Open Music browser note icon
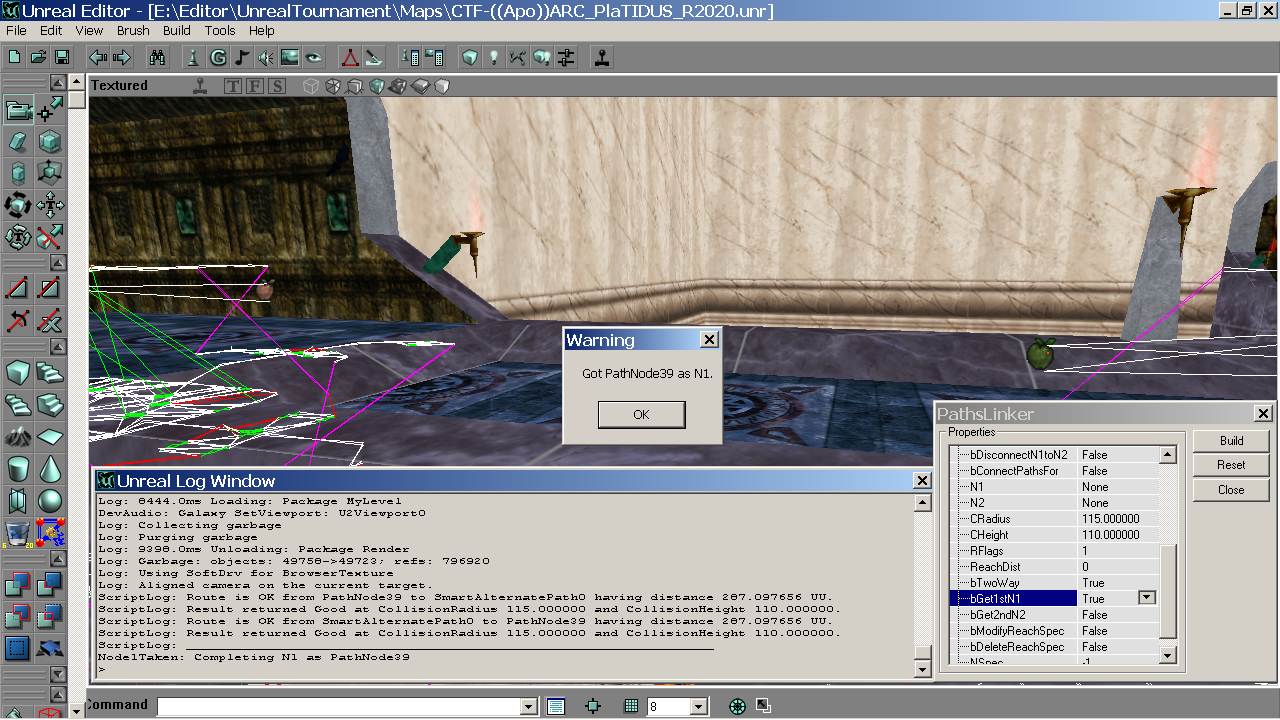Viewport: 1280px width, 720px height. 242,57
